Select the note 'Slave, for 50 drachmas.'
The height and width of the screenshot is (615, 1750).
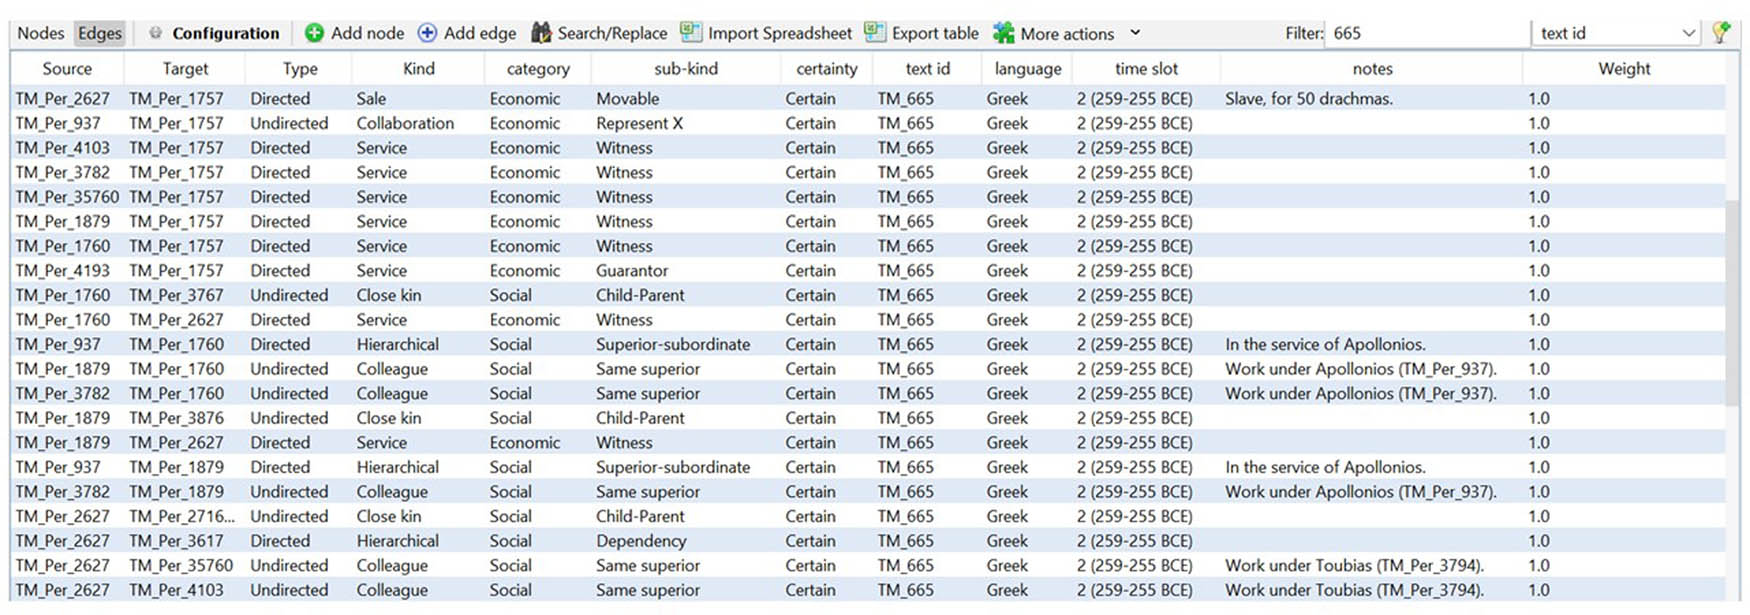tap(1309, 99)
